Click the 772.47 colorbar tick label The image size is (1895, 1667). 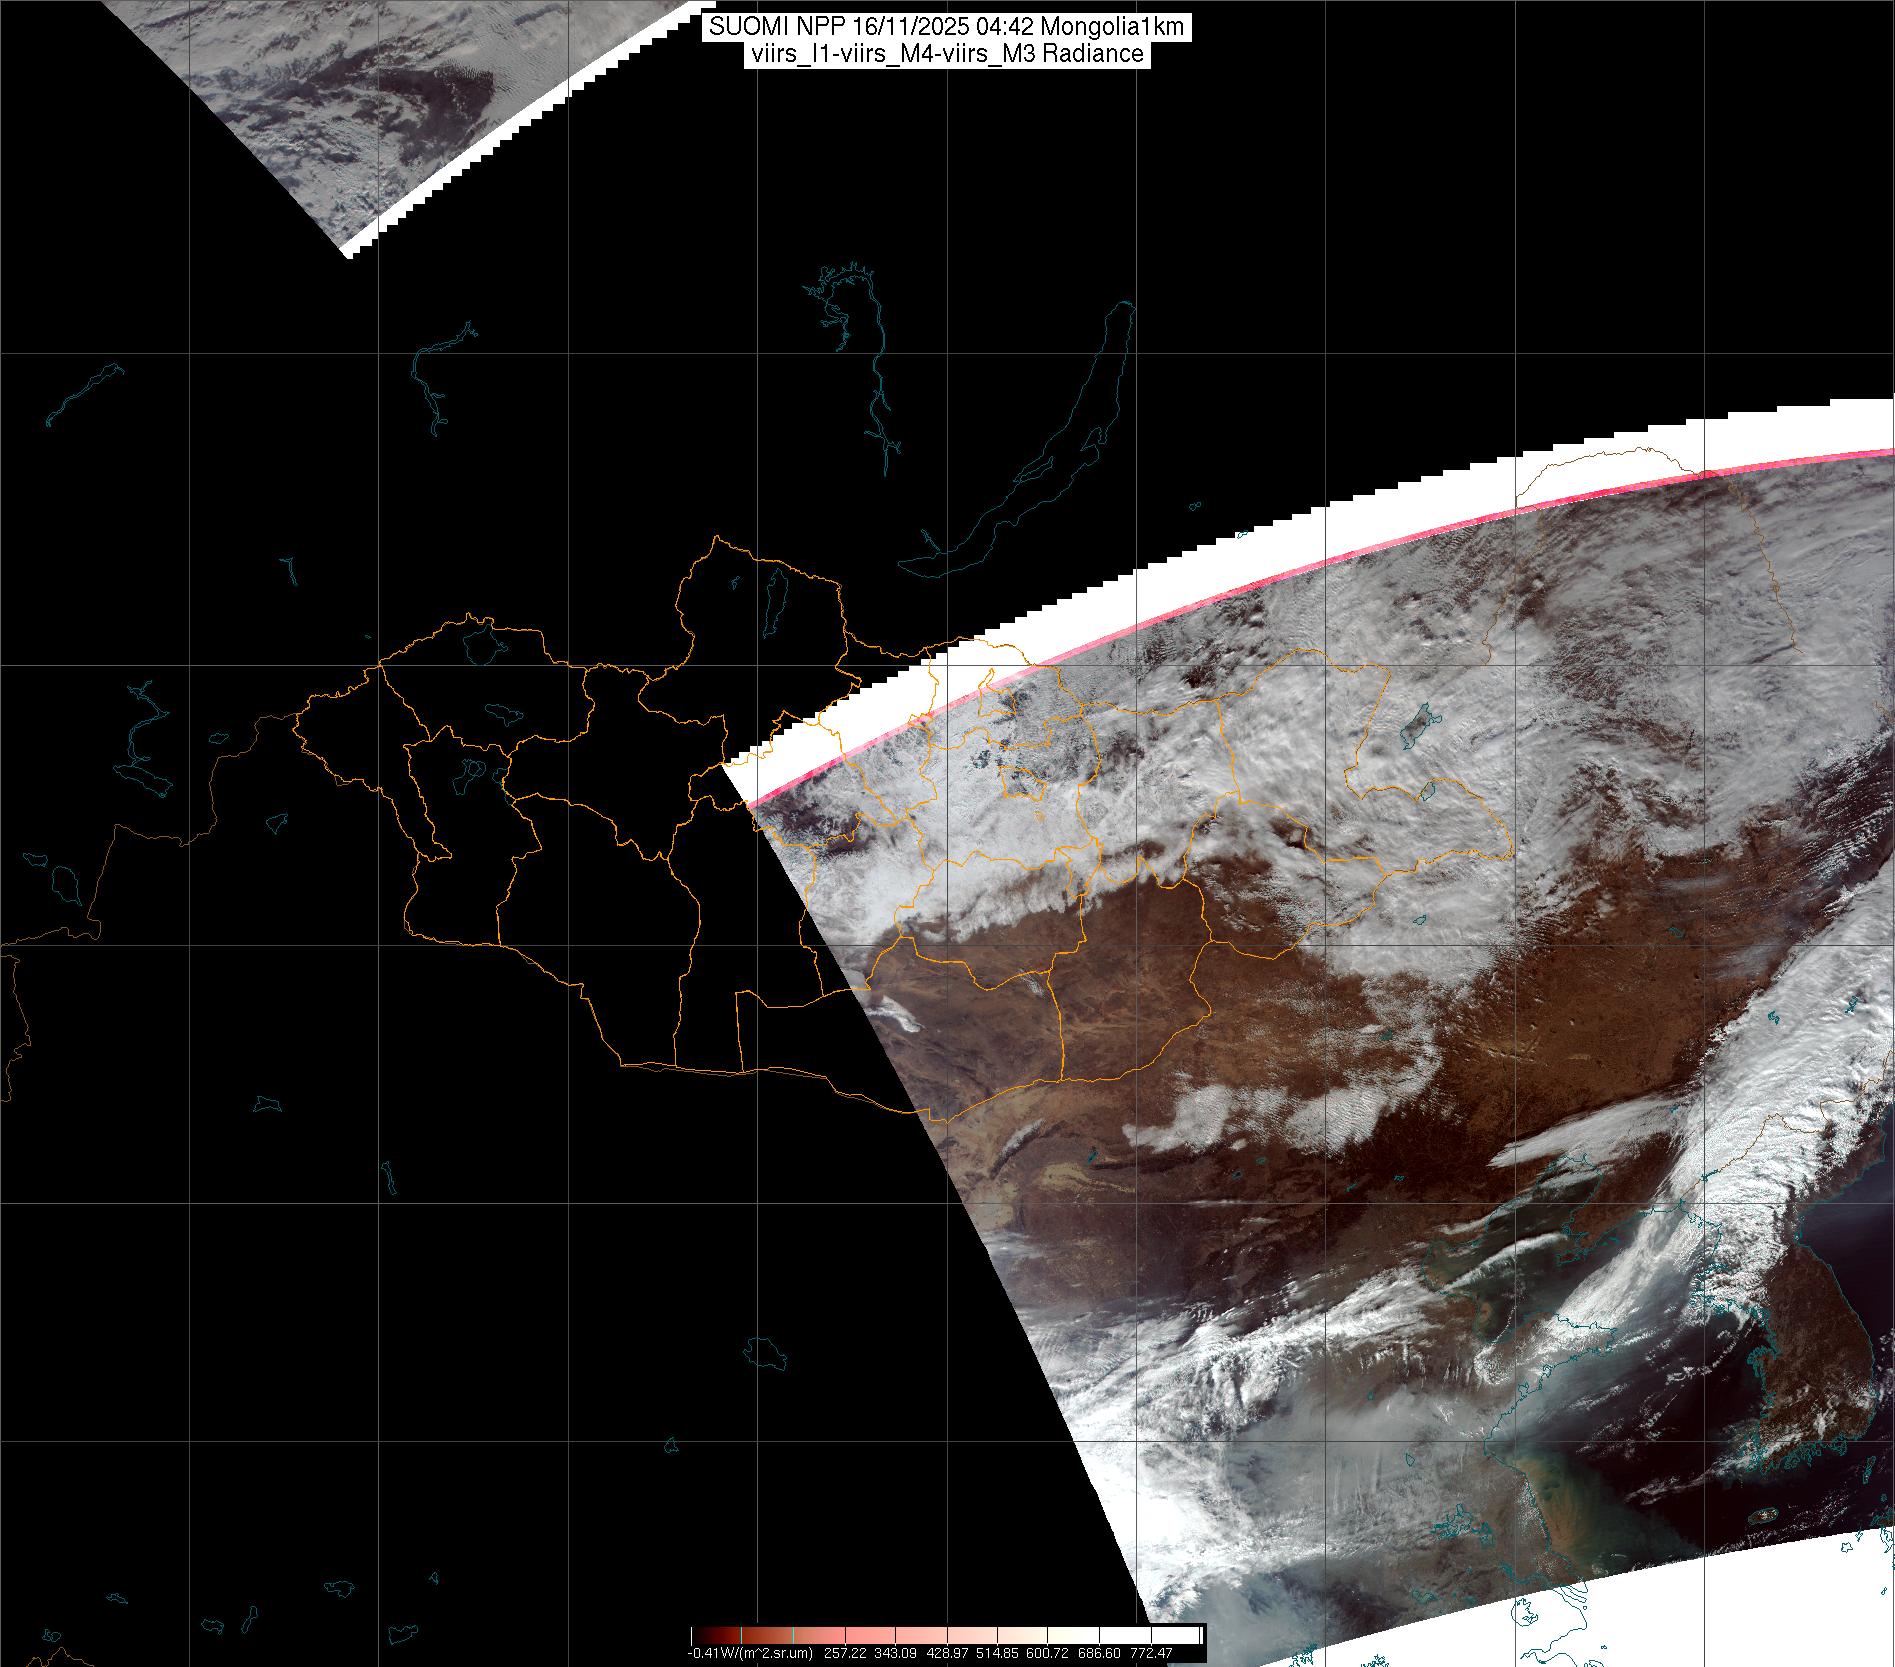pos(1152,1653)
